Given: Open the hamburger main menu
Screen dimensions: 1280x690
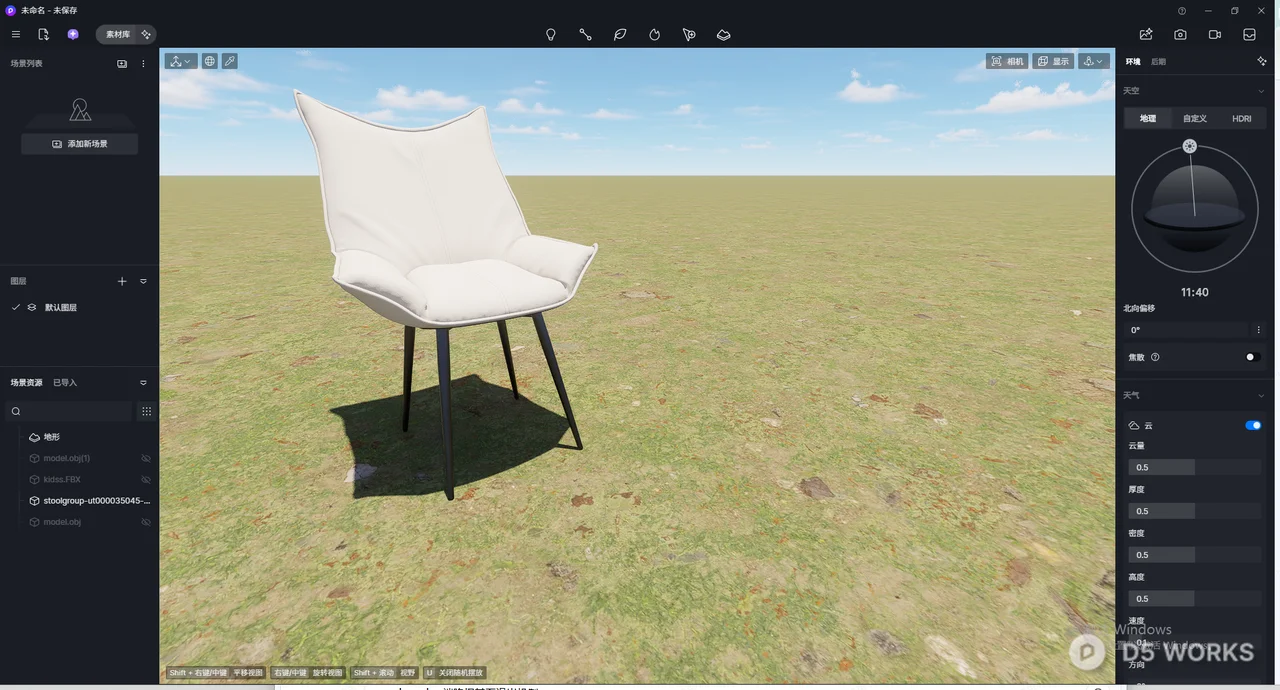Looking at the screenshot, I should pos(16,34).
